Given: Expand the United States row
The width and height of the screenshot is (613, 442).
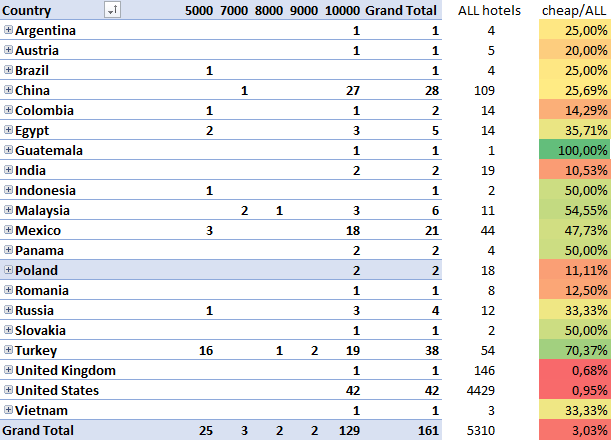Looking at the screenshot, I should click(8, 389).
